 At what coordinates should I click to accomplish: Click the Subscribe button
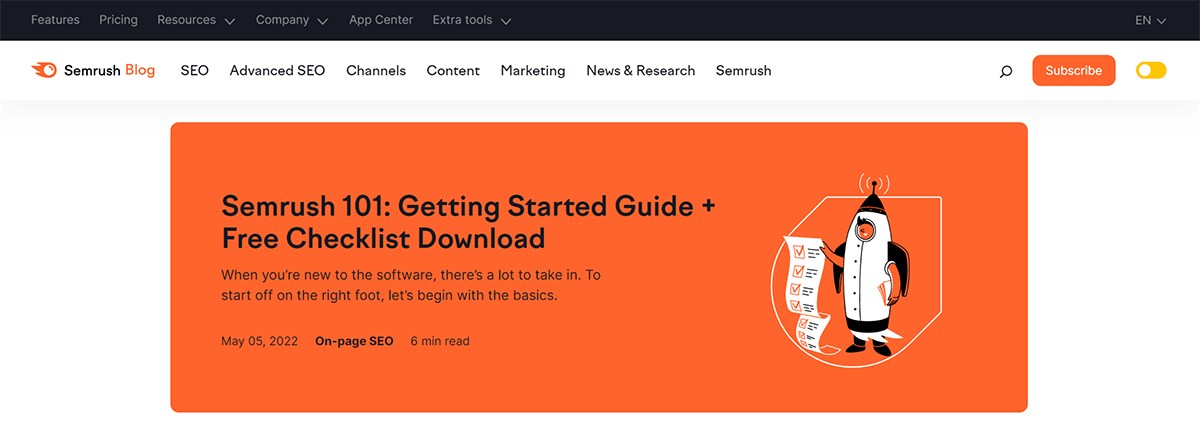(x=1074, y=71)
